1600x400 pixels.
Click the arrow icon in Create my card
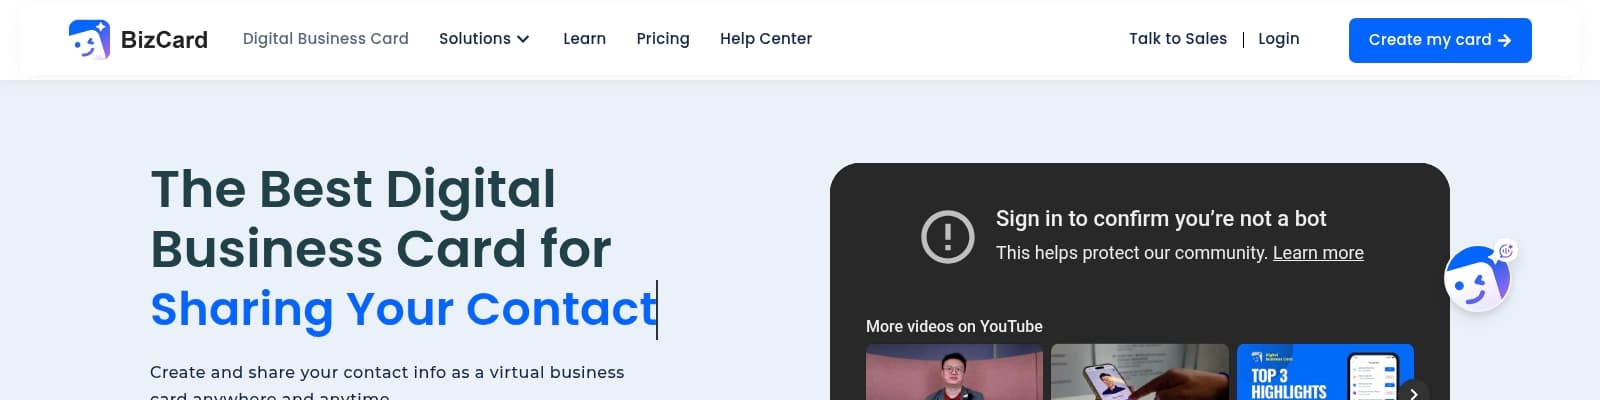[1504, 40]
